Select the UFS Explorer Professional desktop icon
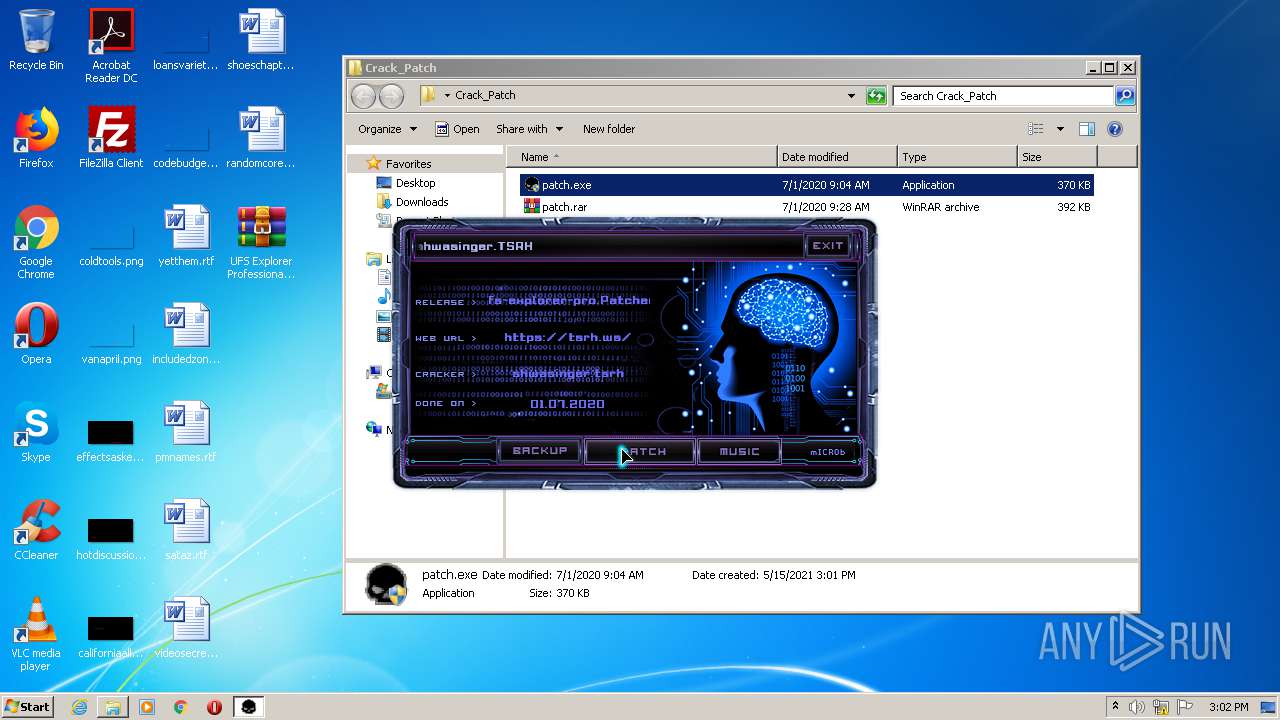Screen dimensions: 1280x720 pyautogui.click(x=261, y=243)
